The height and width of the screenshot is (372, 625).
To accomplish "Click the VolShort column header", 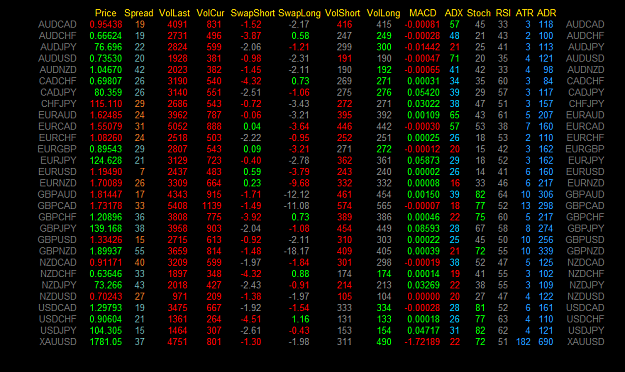I will 342,13.
